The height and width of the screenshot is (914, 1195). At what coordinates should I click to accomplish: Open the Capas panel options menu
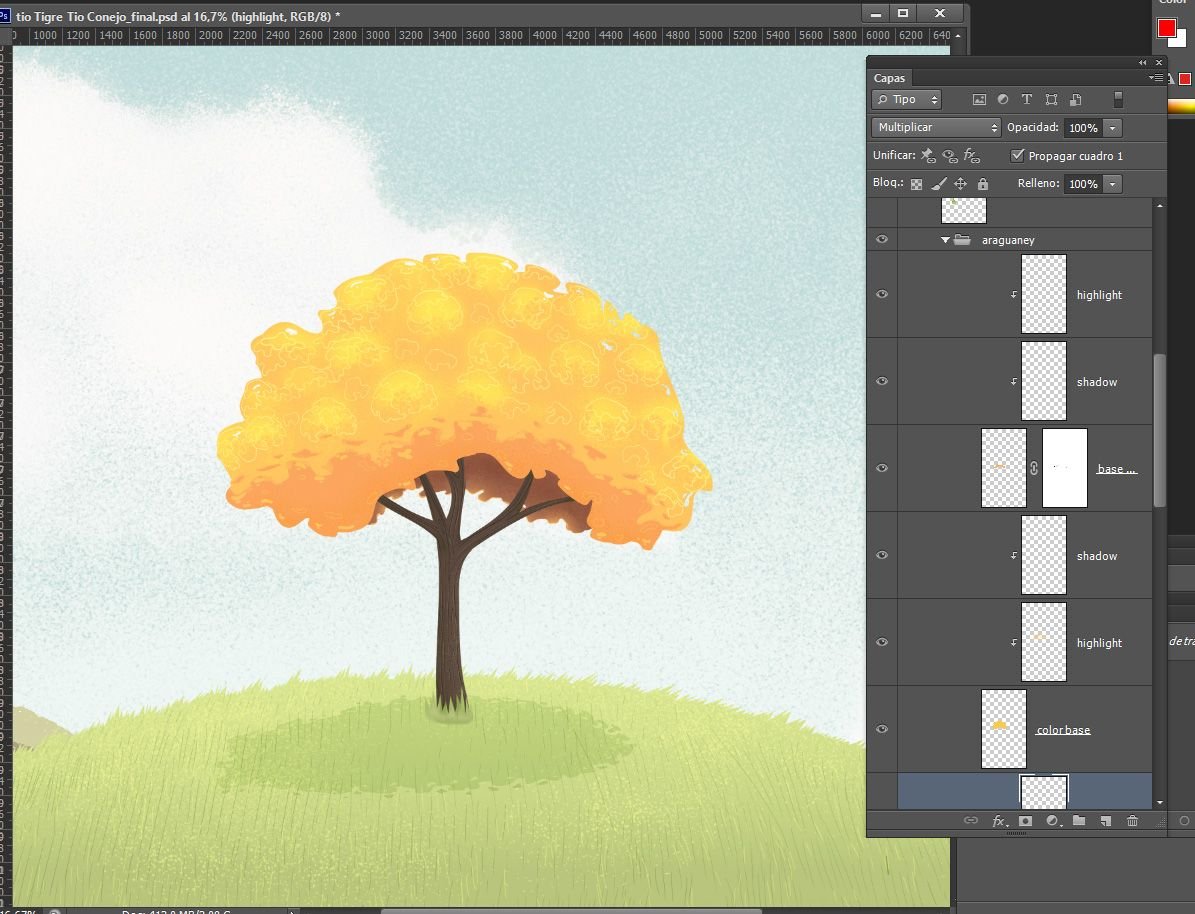(x=1157, y=78)
